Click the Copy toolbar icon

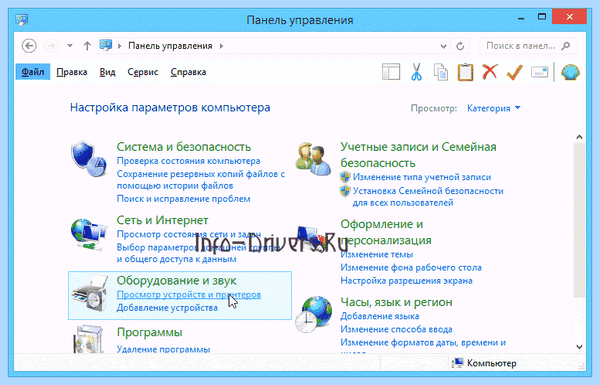[x=441, y=72]
